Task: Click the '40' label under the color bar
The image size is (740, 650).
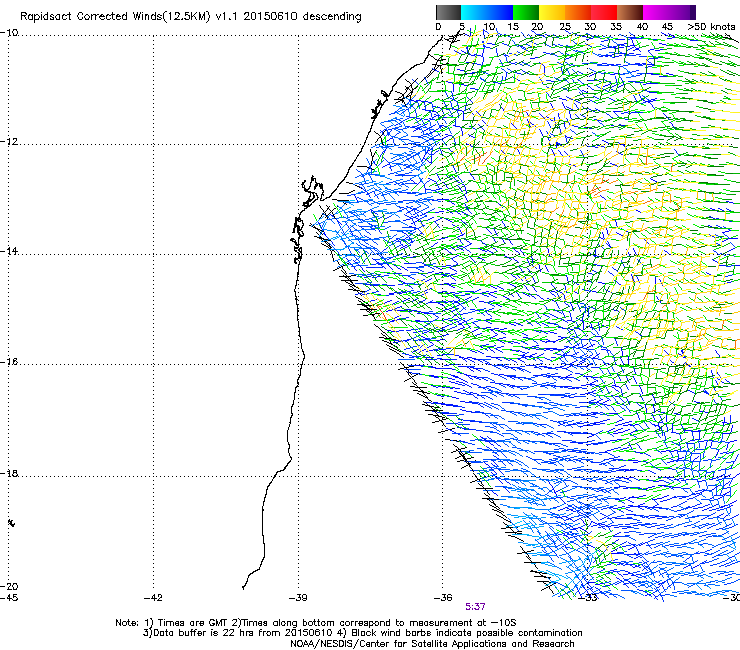Action: tap(642, 26)
